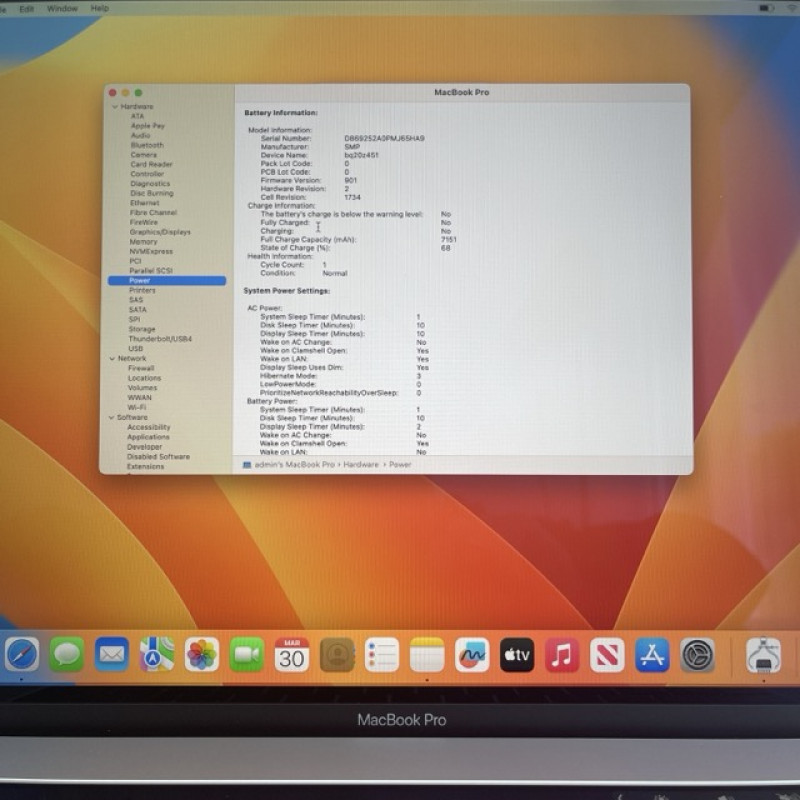The height and width of the screenshot is (800, 800).
Task: Open the Edit menu
Action: pyautogui.click(x=27, y=9)
